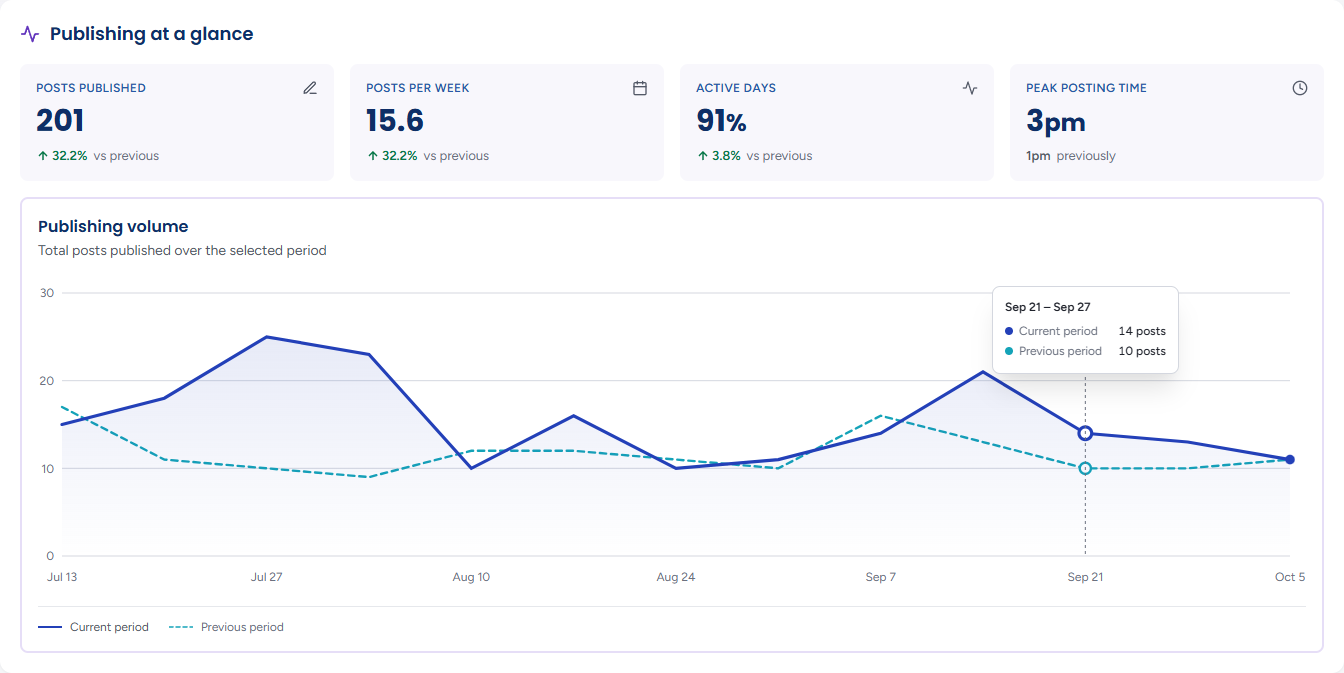Click the Oct 5 end point of the chart

coord(1290,460)
